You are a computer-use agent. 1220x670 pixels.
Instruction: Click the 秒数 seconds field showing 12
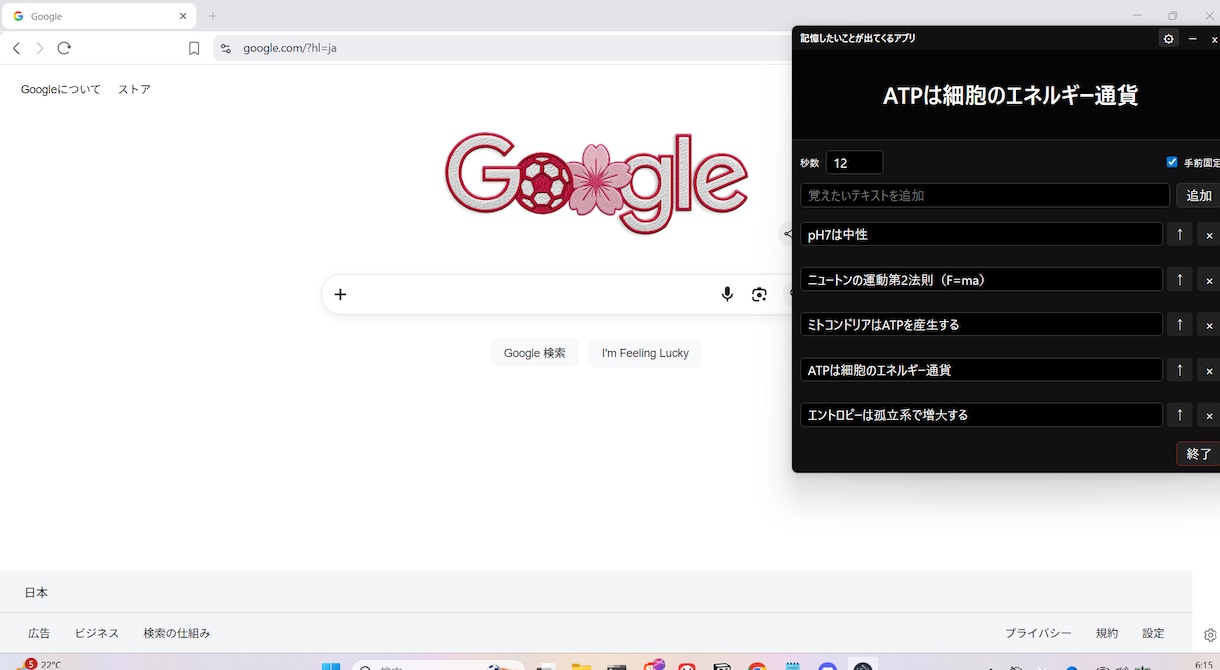point(854,163)
